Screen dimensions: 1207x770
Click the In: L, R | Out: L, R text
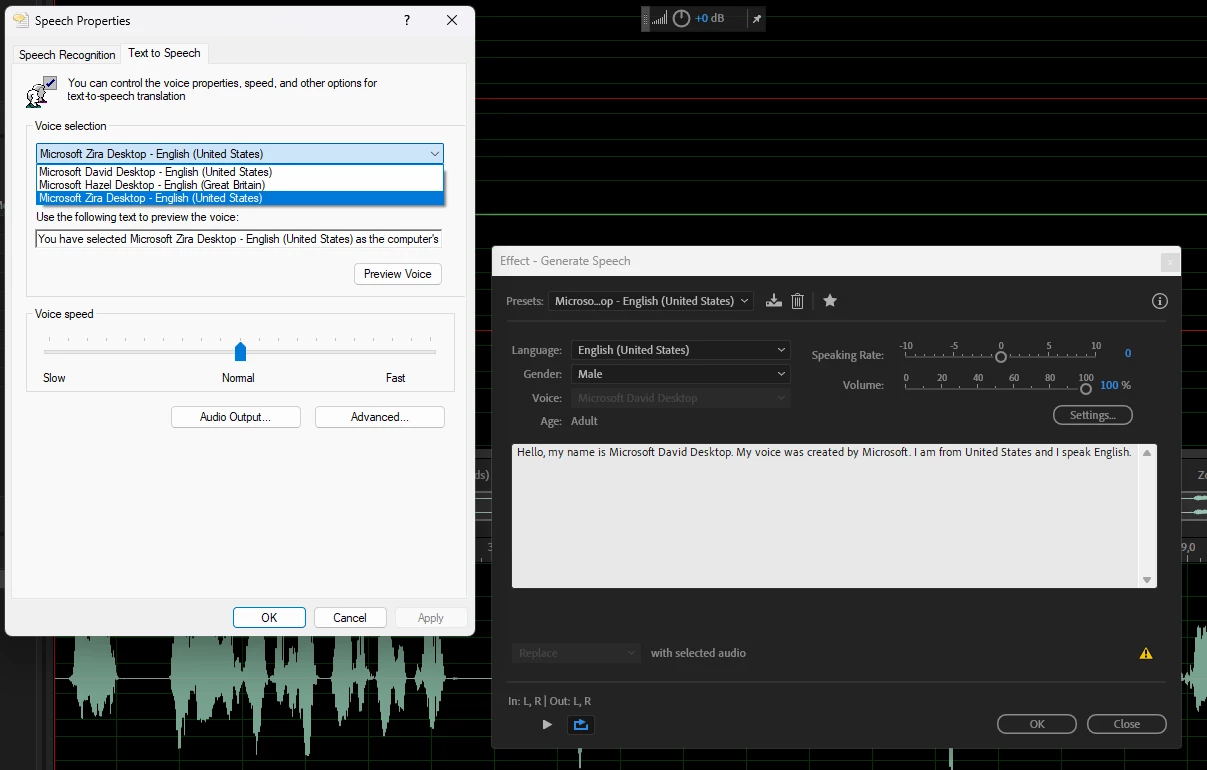tap(549, 701)
